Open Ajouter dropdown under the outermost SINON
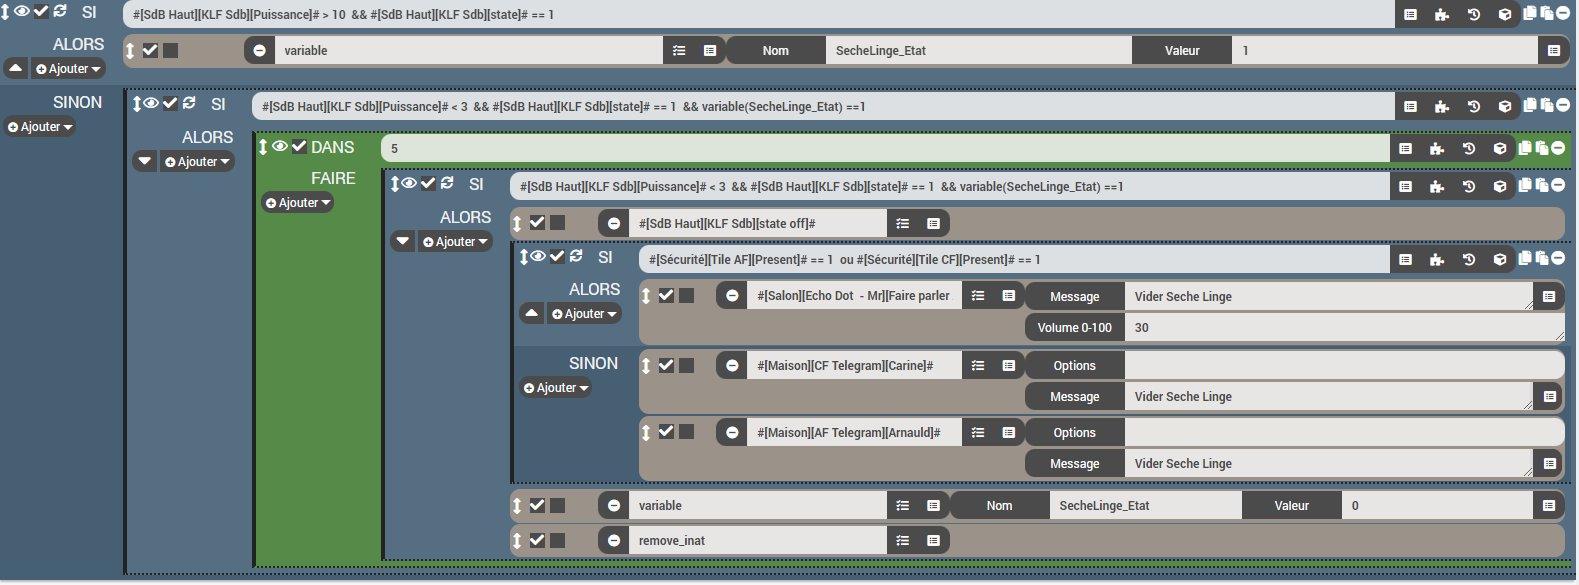1579x585 pixels. (x=40, y=127)
